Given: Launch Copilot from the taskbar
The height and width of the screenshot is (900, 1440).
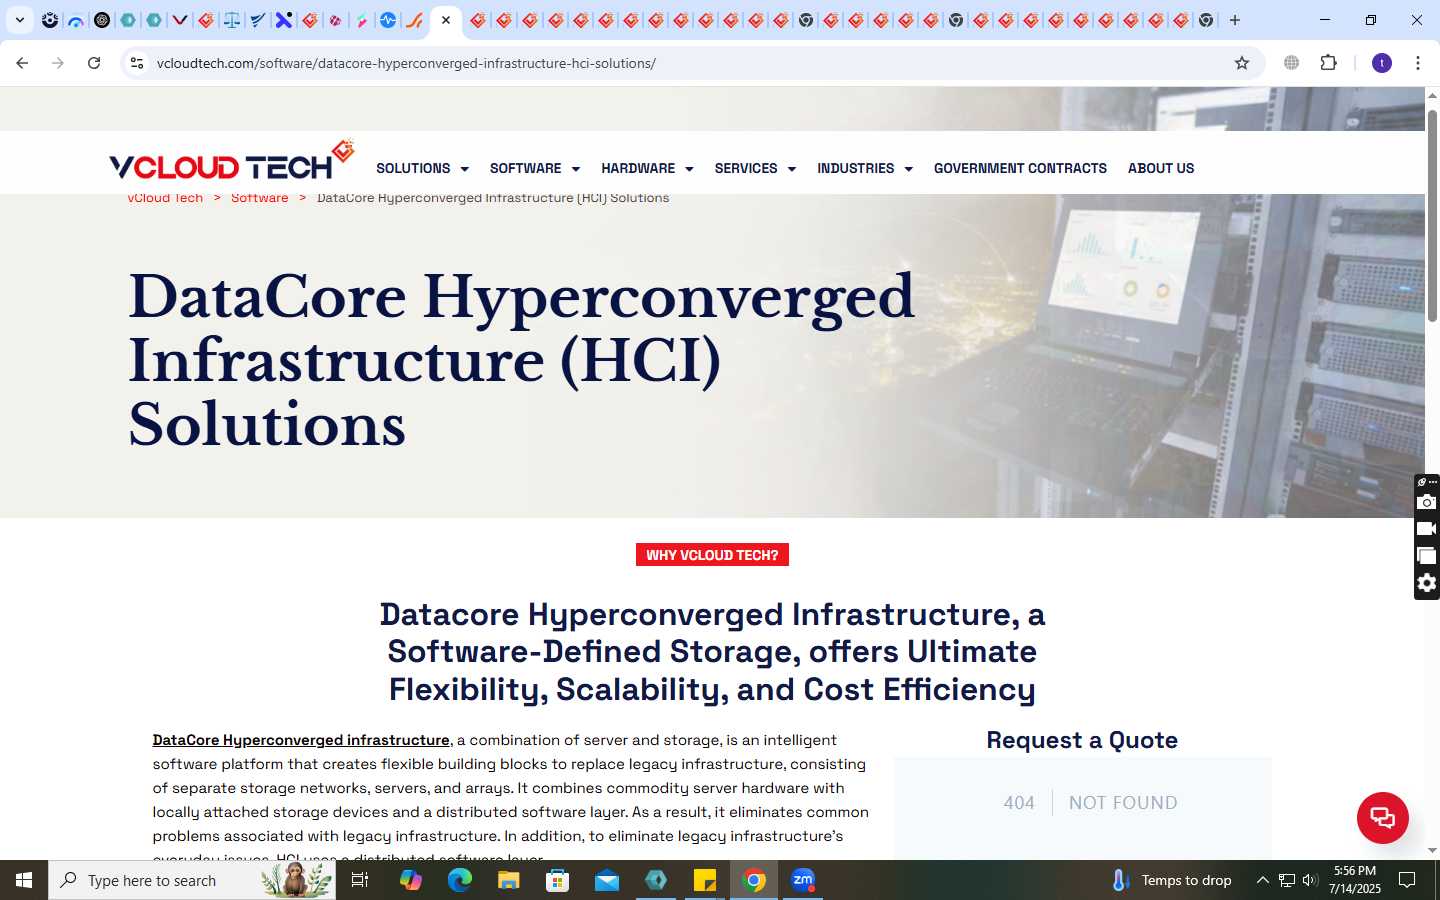Looking at the screenshot, I should coord(411,880).
